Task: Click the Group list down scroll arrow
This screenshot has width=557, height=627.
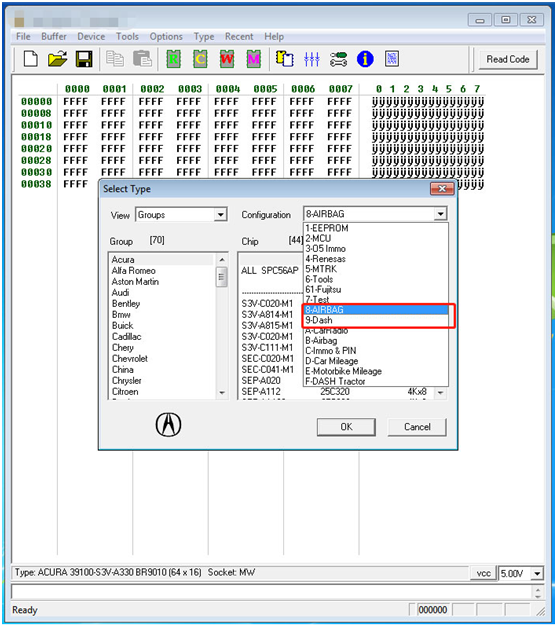Action: [222, 393]
